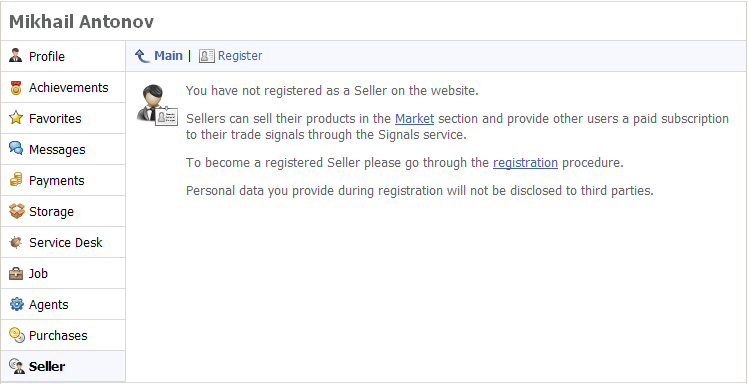Click the Service Desk bug icon
This screenshot has width=749, height=384.
click(16, 242)
